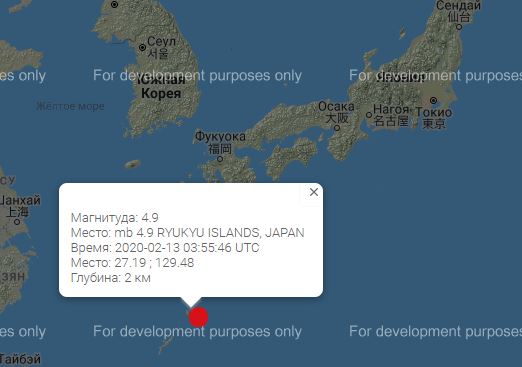Click the Время 2020-02-13 03:55:46 UTC line
Viewport: 522px width, 367px height.
(165, 248)
